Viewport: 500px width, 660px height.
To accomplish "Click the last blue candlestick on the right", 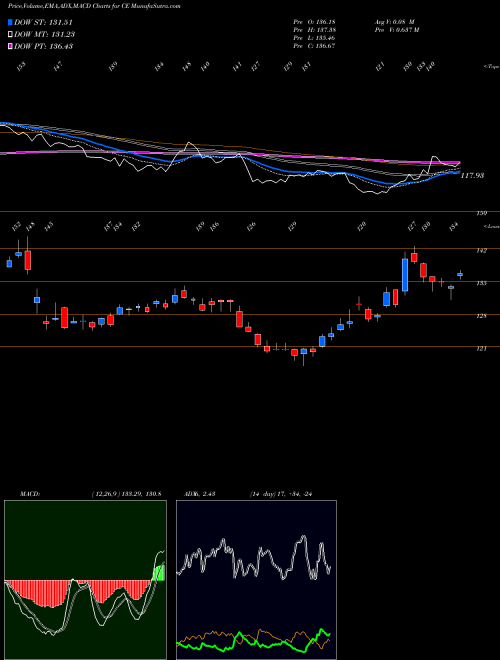I will 460,274.
